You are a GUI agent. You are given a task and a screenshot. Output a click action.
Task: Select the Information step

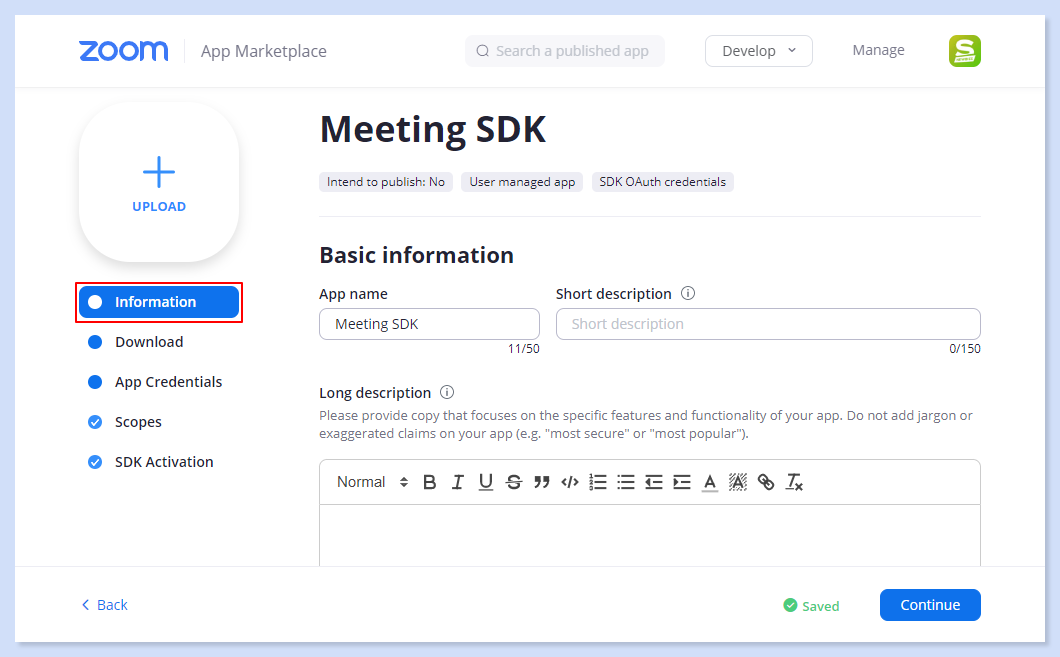[x=159, y=302]
